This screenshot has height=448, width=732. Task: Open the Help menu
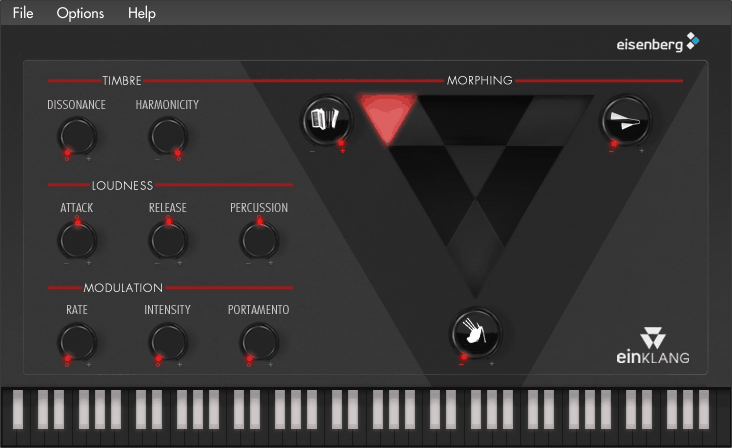pos(141,13)
